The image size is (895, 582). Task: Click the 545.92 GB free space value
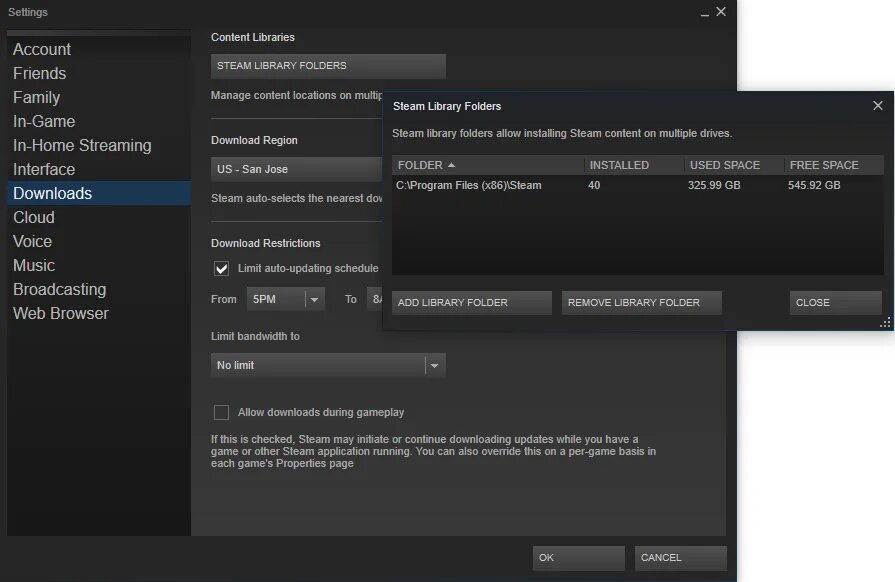814,185
